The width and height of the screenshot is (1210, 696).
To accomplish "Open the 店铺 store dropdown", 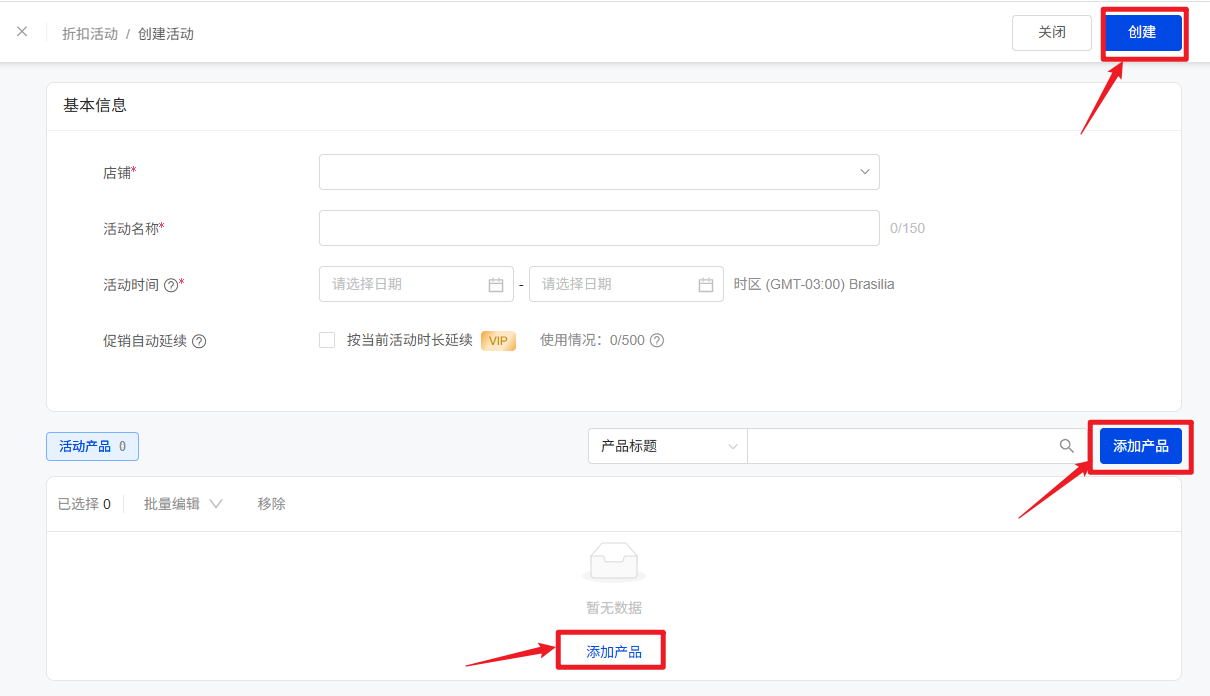I will click(x=599, y=172).
